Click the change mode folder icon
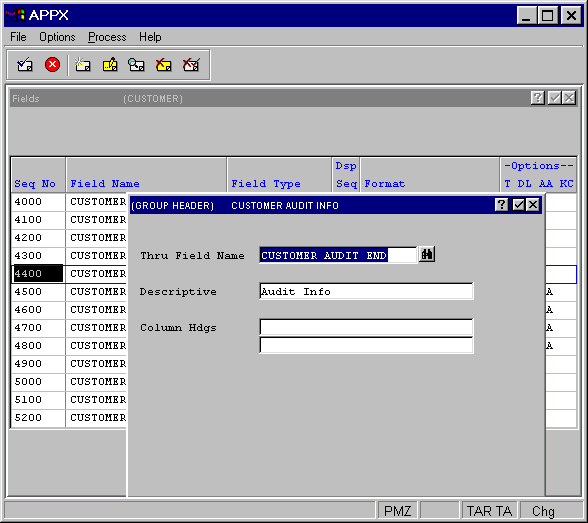This screenshot has height=523, width=588. (x=110, y=65)
